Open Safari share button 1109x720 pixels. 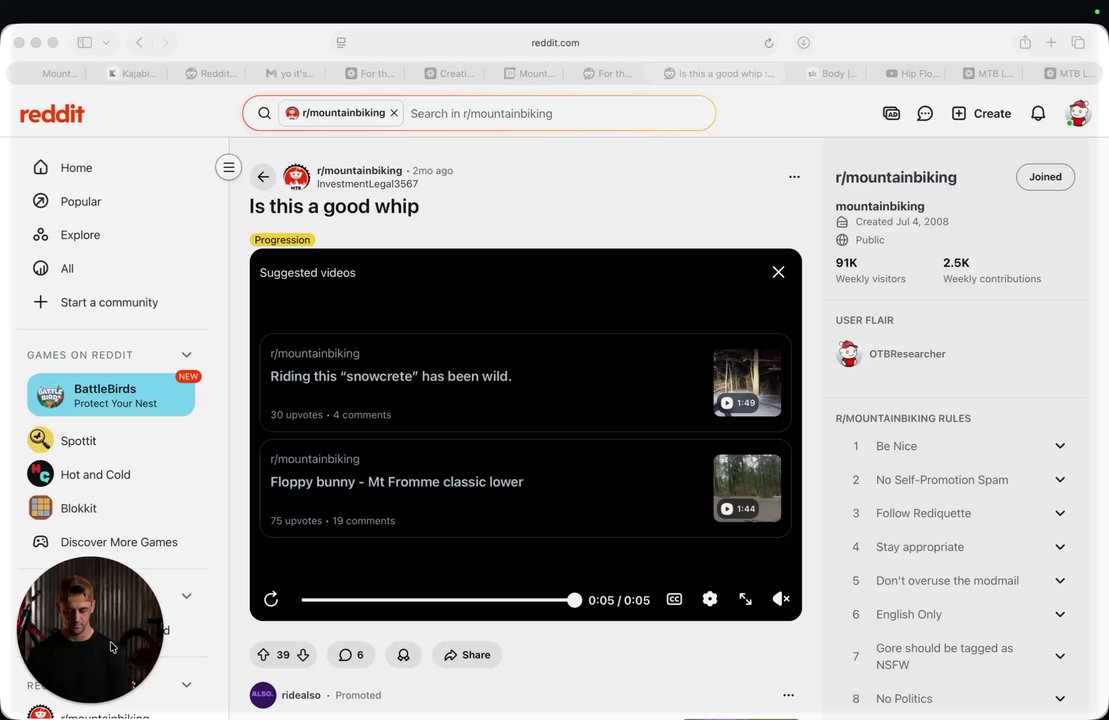1025,42
